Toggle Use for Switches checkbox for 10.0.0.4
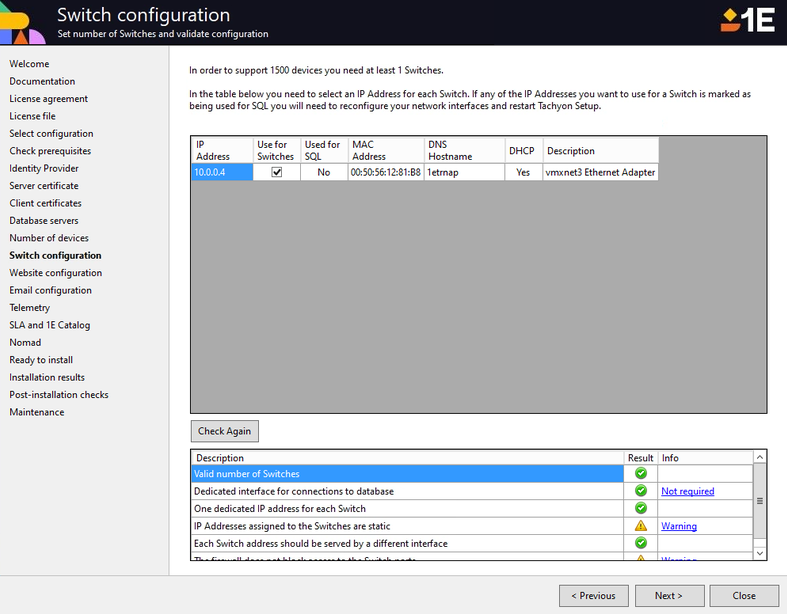This screenshot has width=787, height=614. 277,172
